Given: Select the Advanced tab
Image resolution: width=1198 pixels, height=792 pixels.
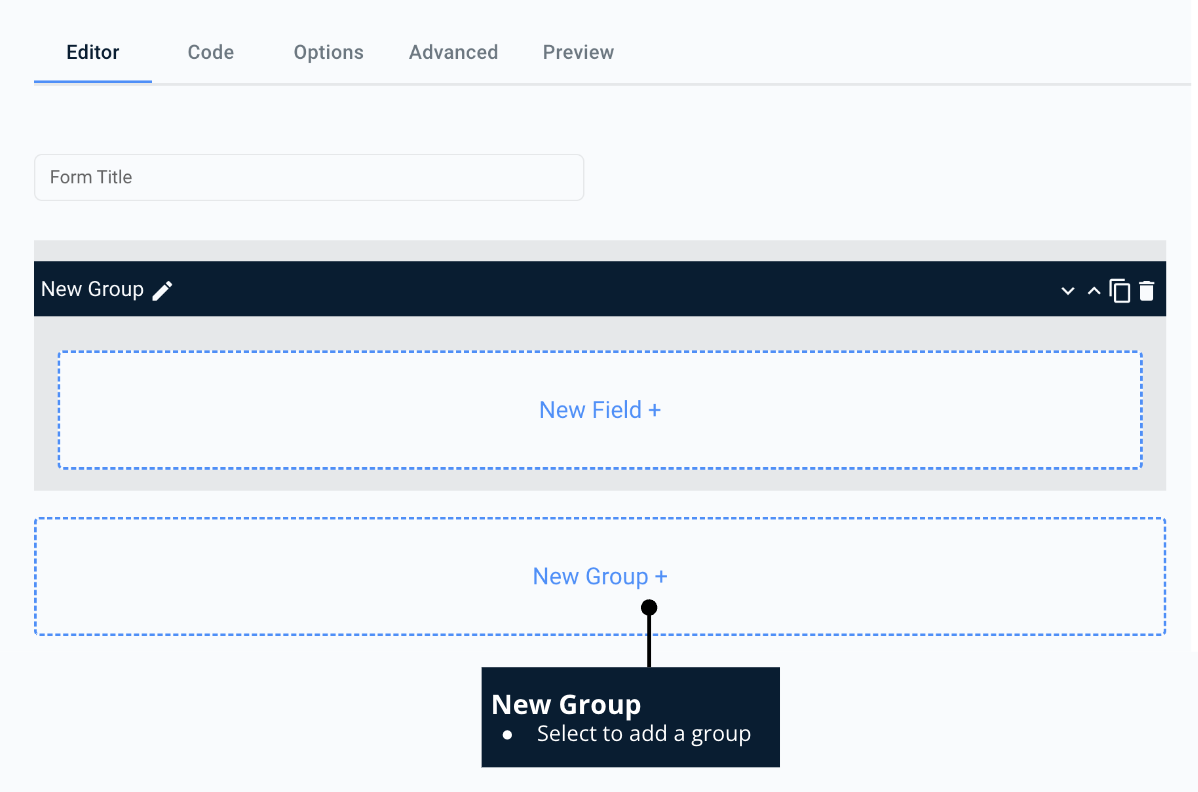Looking at the screenshot, I should click(x=453, y=52).
